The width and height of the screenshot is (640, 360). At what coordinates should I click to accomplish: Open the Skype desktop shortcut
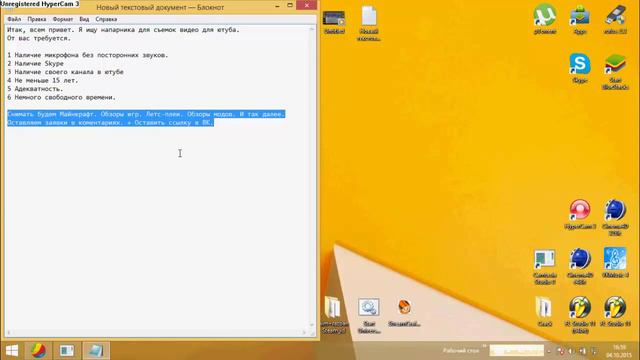580,68
